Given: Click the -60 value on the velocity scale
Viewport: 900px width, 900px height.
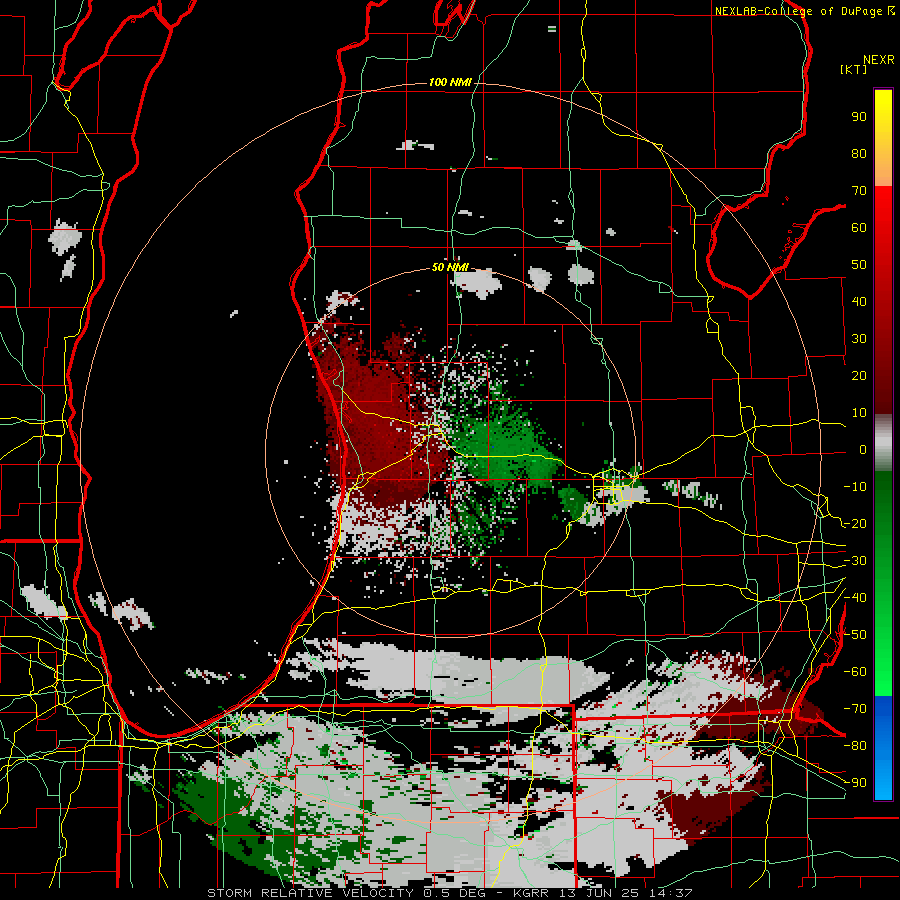Looking at the screenshot, I should 855,672.
